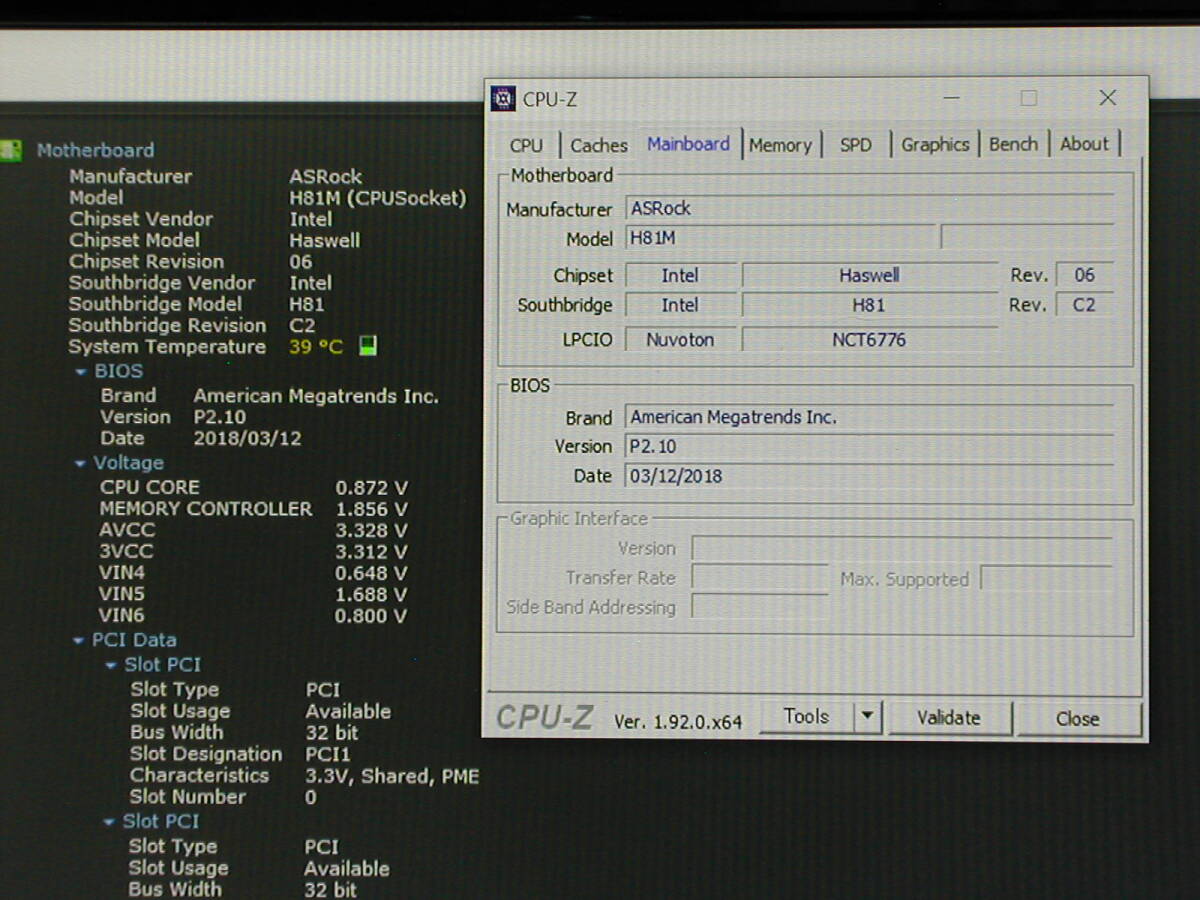
Task: Click the Ver. 1.92.0.x64 version text
Action: 678,722
